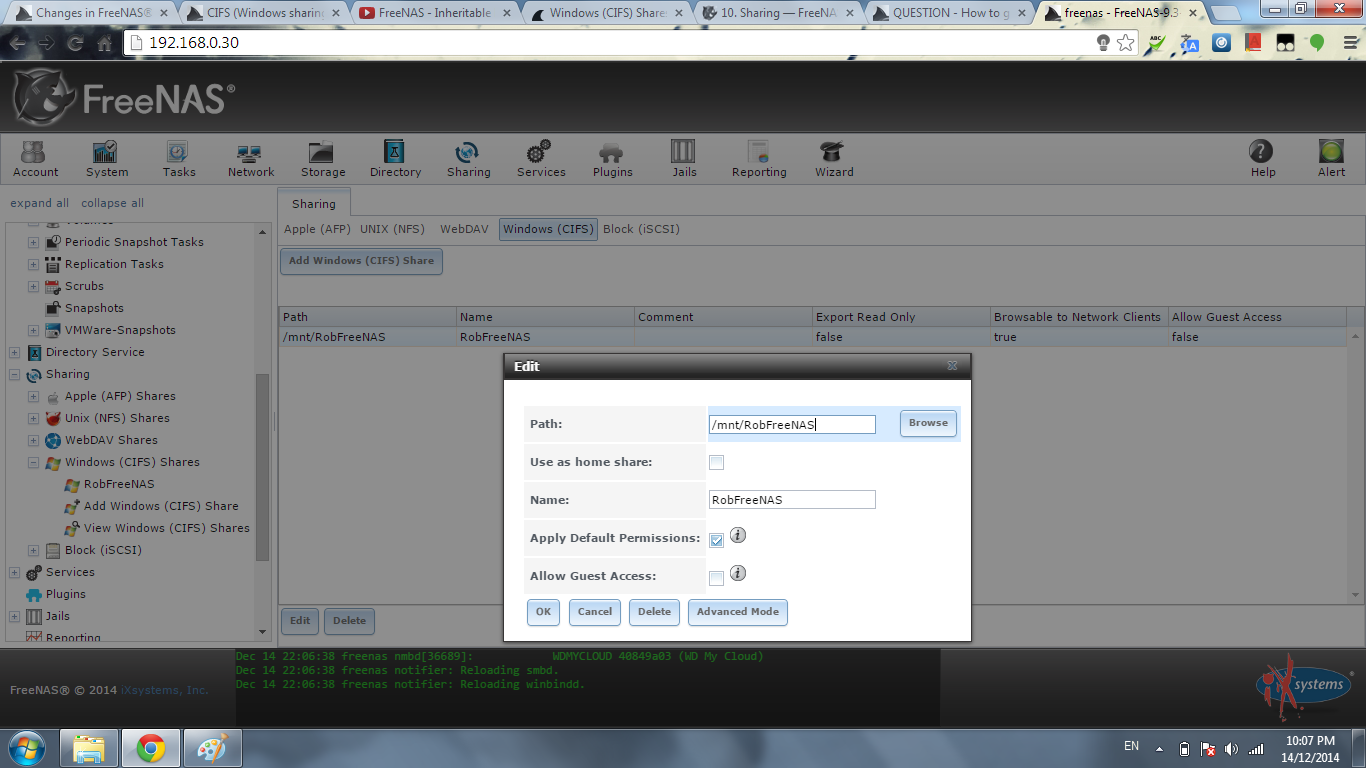Click expand all link
Screen dimensions: 1366x768
[x=40, y=203]
